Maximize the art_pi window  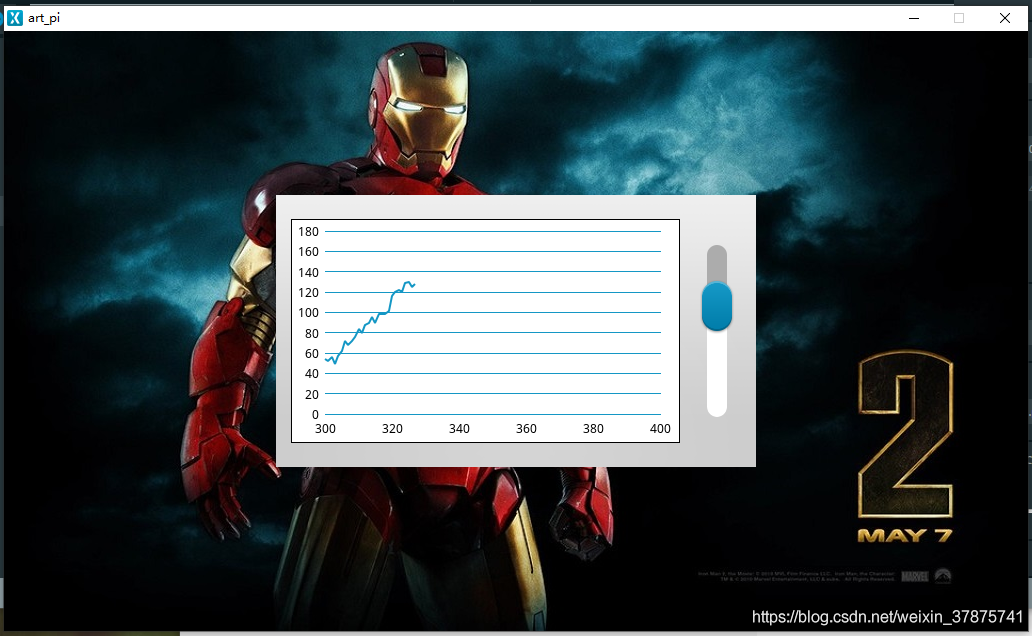click(x=959, y=18)
